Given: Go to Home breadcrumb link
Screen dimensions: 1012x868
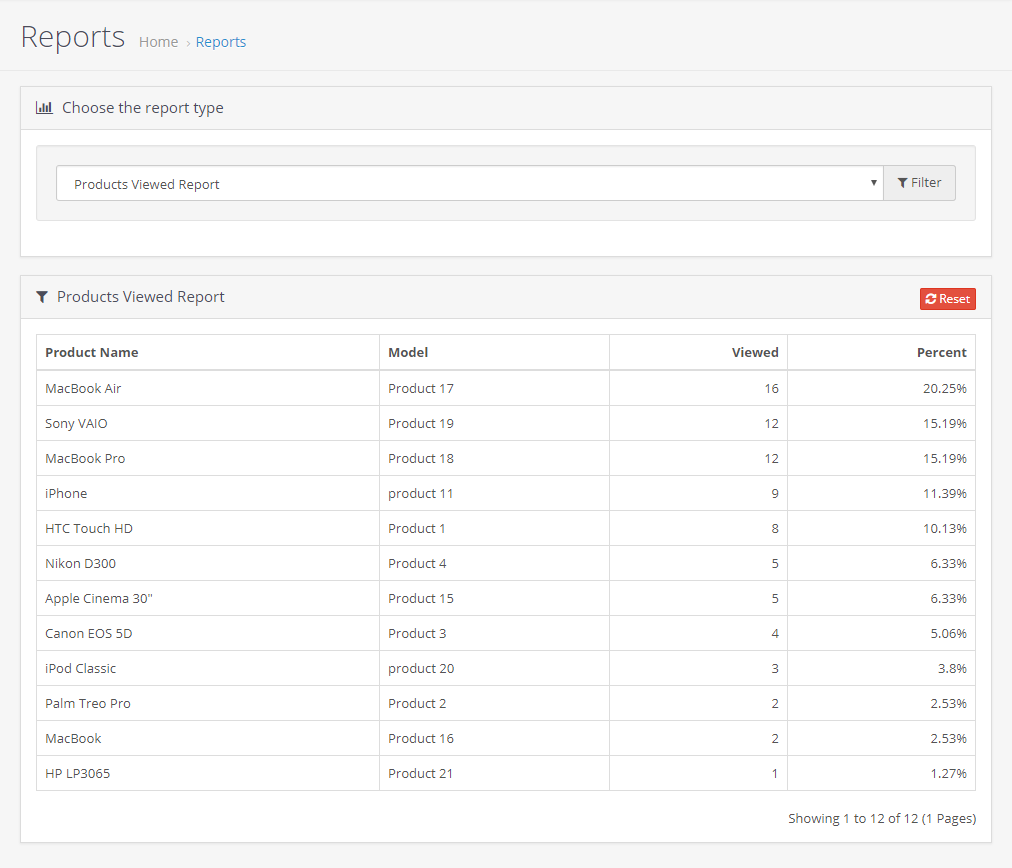Looking at the screenshot, I should pyautogui.click(x=158, y=42).
